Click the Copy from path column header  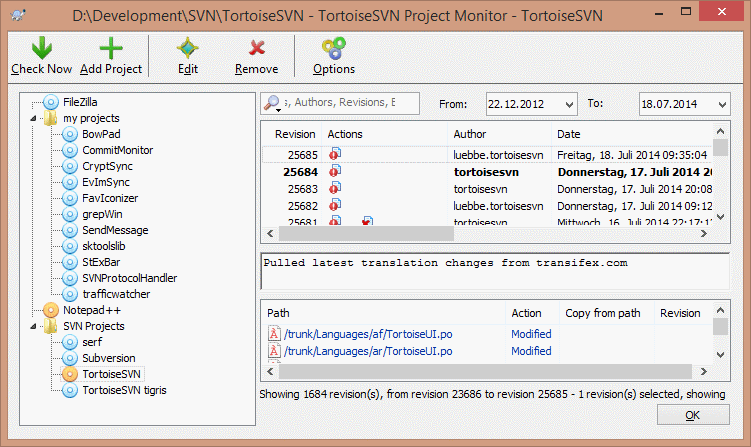point(606,313)
